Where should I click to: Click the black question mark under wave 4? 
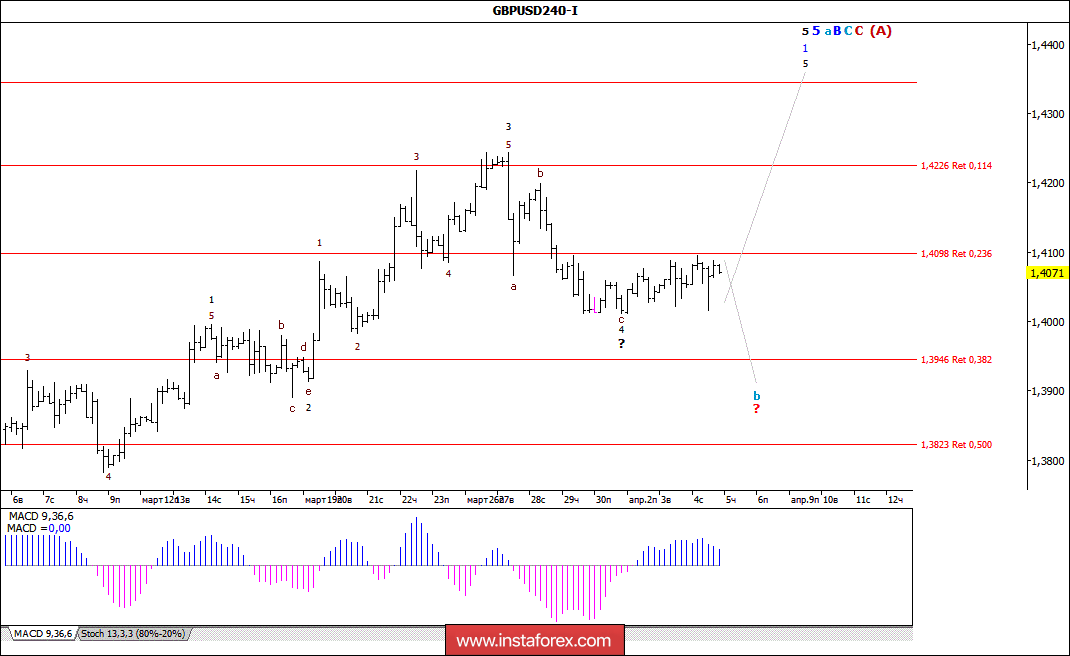click(622, 344)
